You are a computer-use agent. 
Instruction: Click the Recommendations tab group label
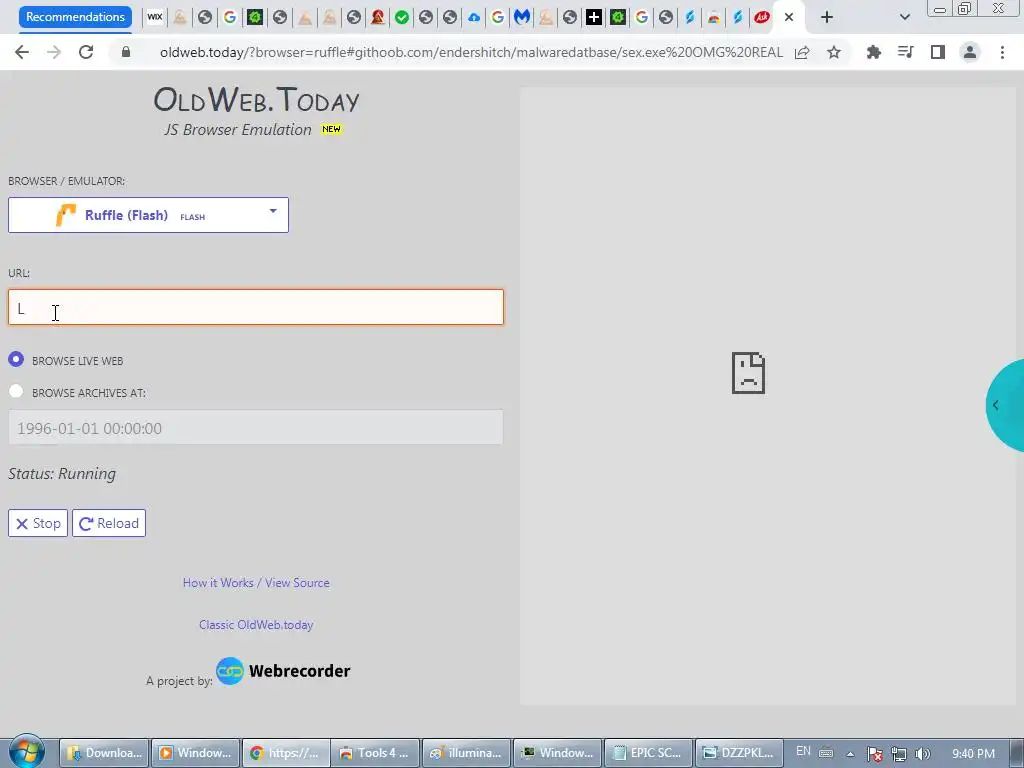pyautogui.click(x=75, y=17)
